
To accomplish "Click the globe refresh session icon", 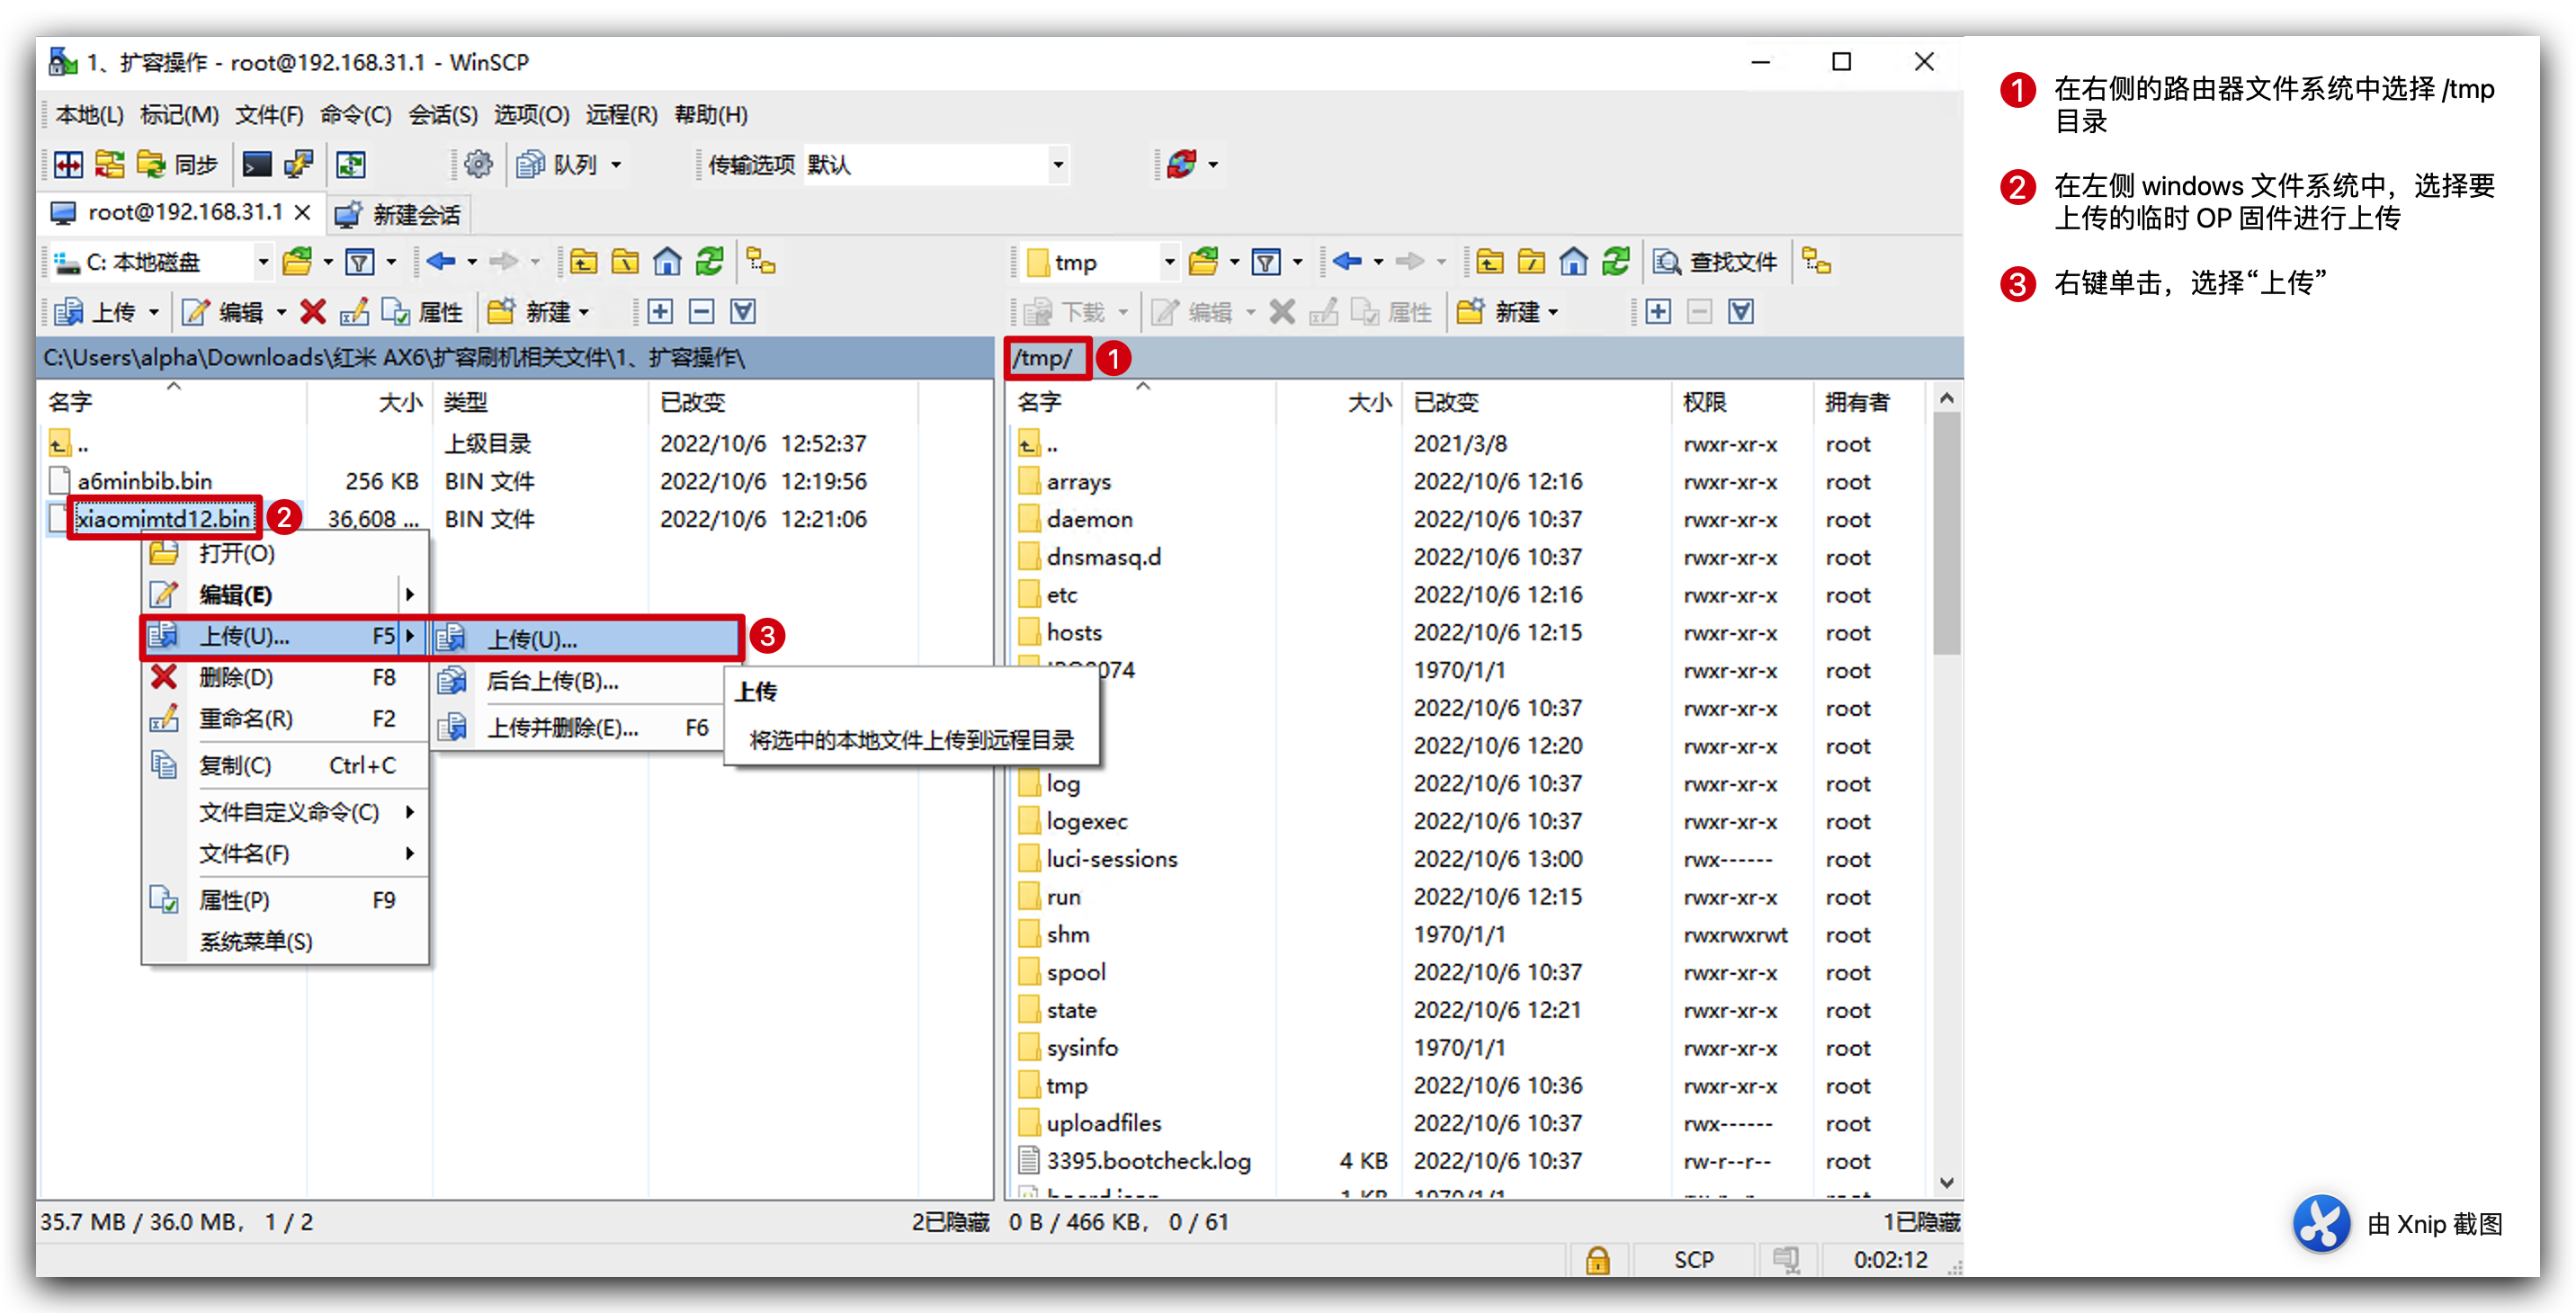I will coord(1182,165).
